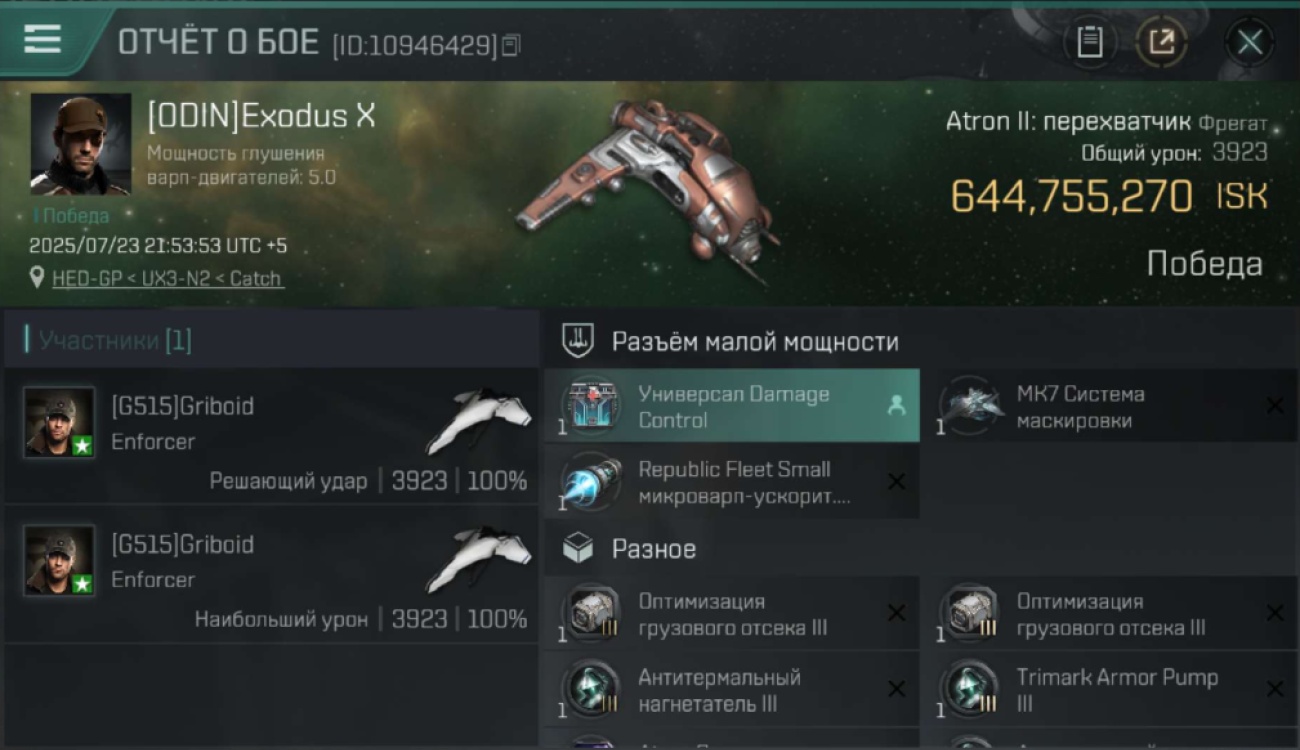Select the Антитермальный нагнетатель III rig
This screenshot has height=750, width=1300.
pyautogui.click(x=732, y=690)
